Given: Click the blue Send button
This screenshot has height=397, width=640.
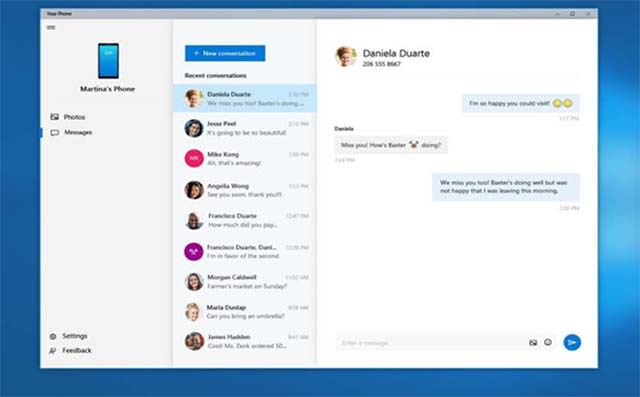Looking at the screenshot, I should [x=572, y=342].
